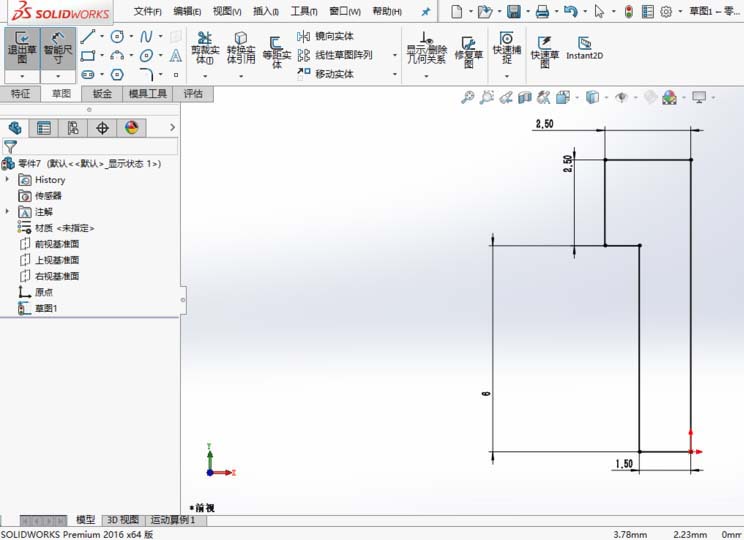This screenshot has height=540, width=744.
Task: Select the Smart Dimension (智能尺寸) tool
Action: point(58,47)
